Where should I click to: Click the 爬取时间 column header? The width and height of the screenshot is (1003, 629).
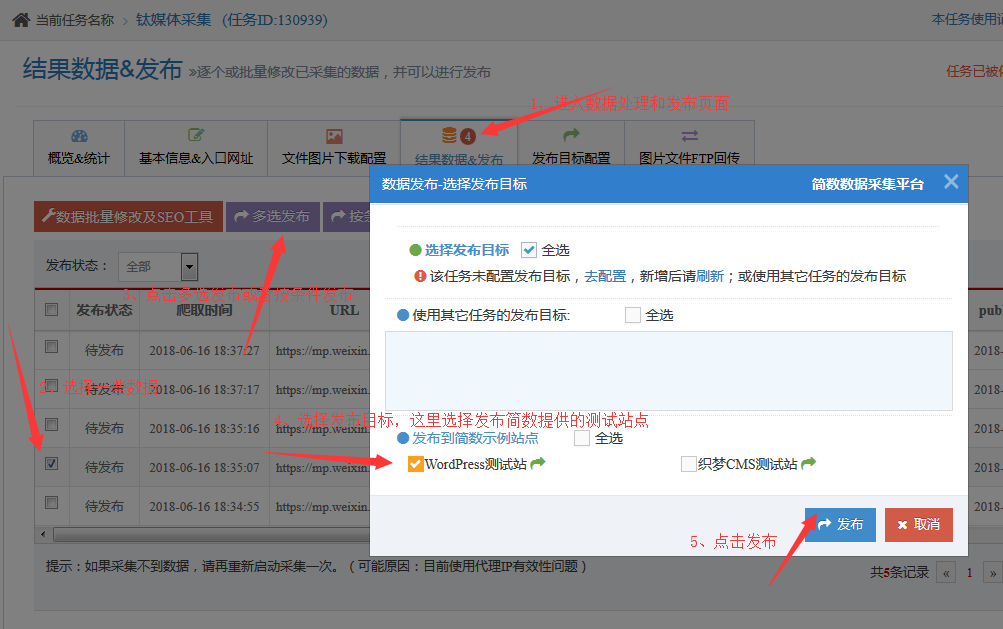pos(204,310)
